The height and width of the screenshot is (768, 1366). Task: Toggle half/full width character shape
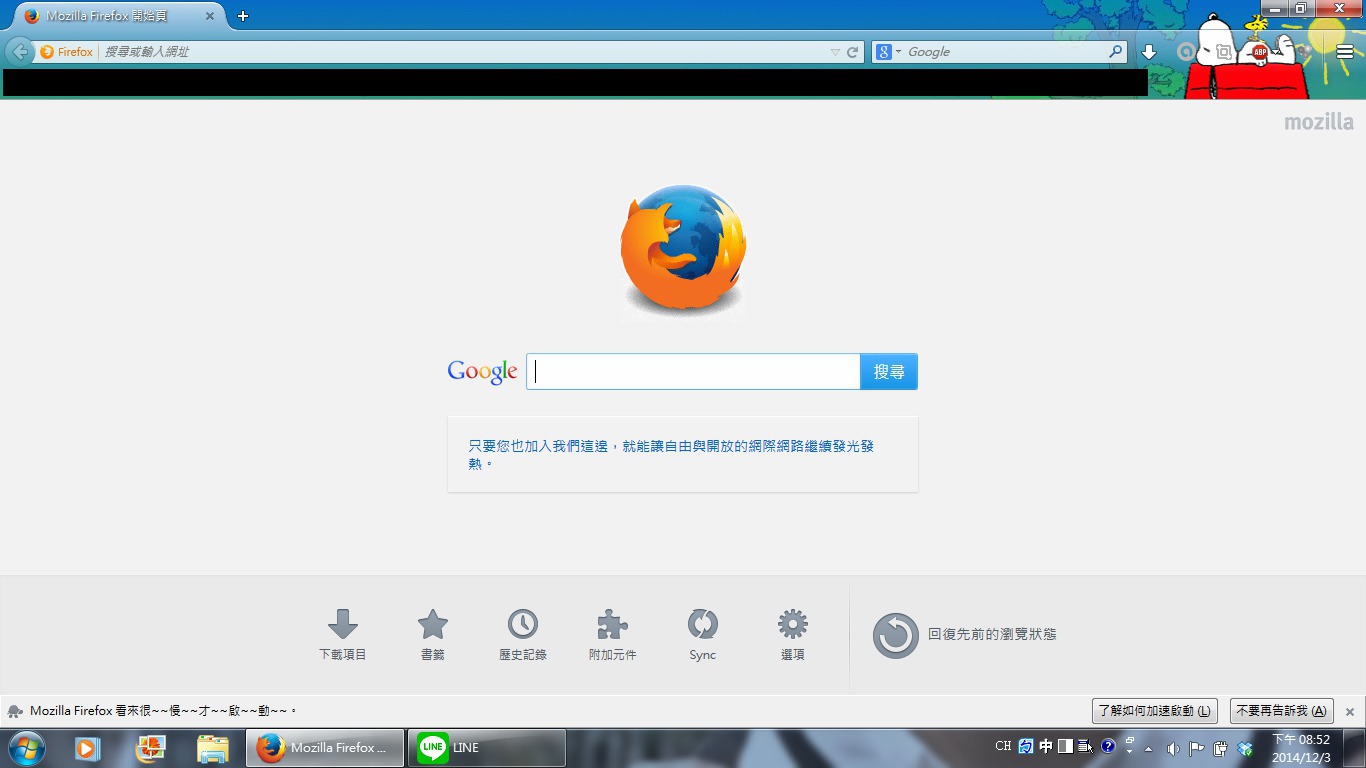pyautogui.click(x=1065, y=746)
